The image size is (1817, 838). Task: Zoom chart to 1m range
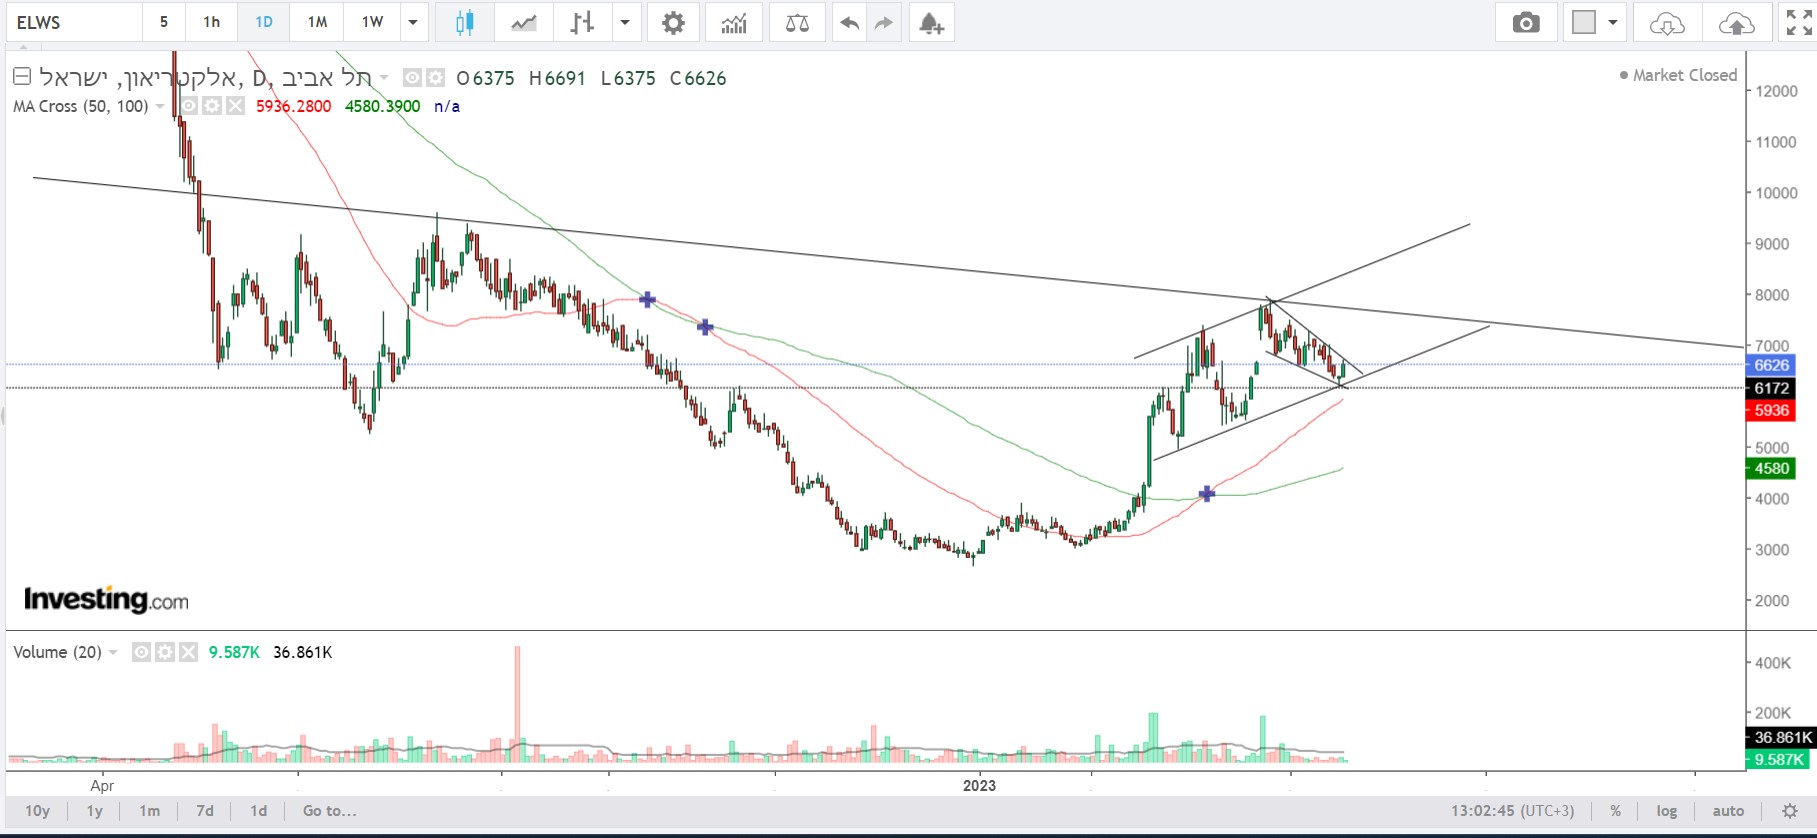[150, 811]
